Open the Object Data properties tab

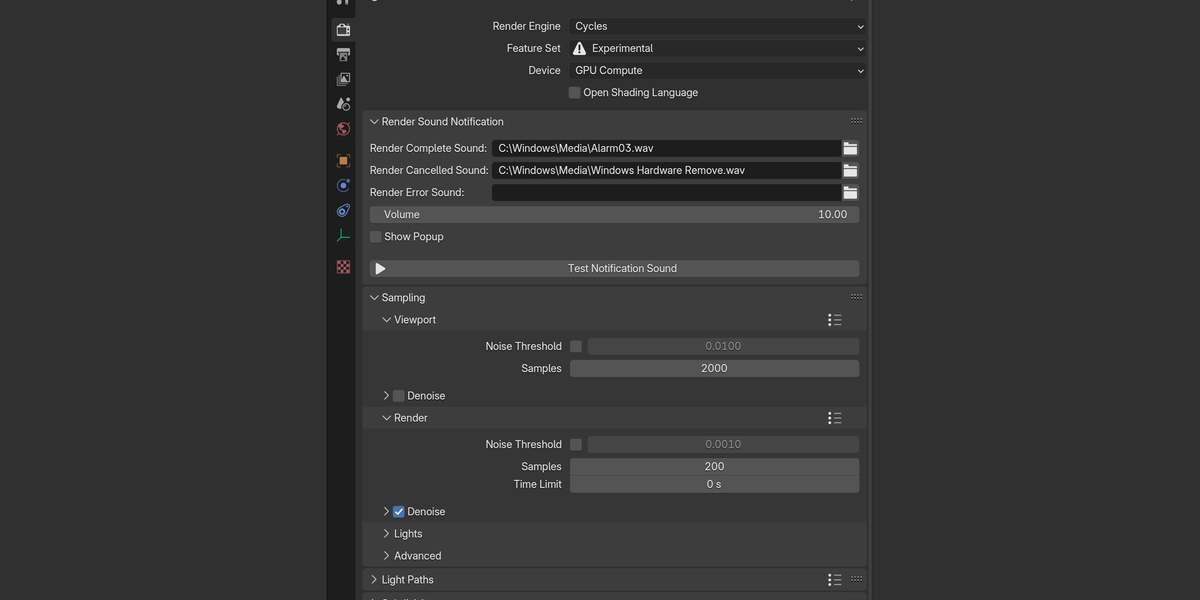(x=343, y=235)
